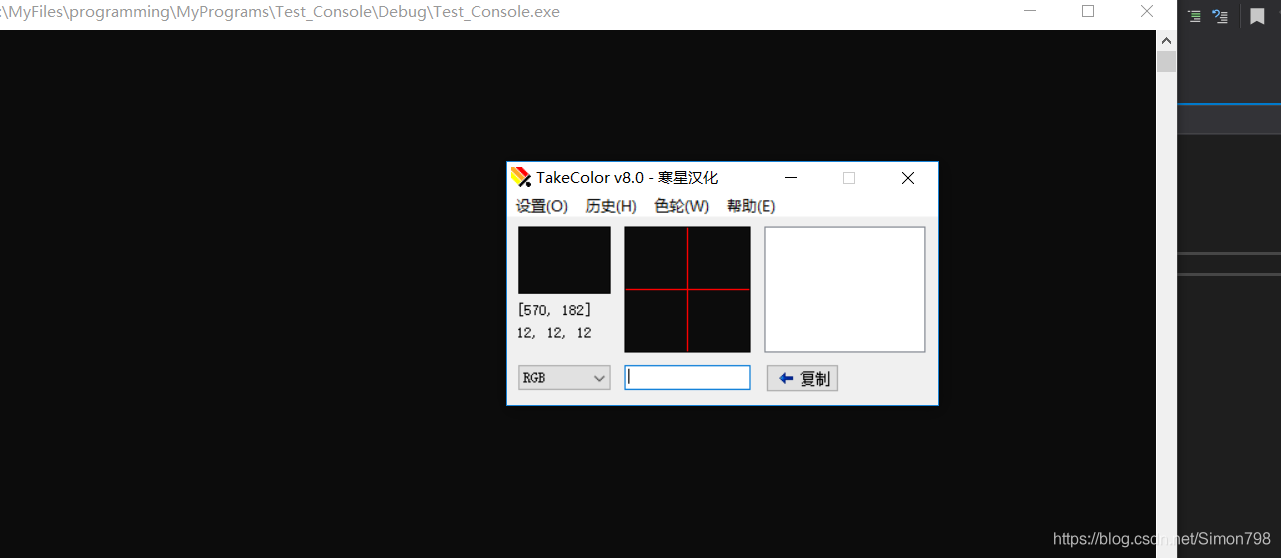Click the bookmark icon in IDE toolbar
The image size is (1281, 558).
[1257, 16]
